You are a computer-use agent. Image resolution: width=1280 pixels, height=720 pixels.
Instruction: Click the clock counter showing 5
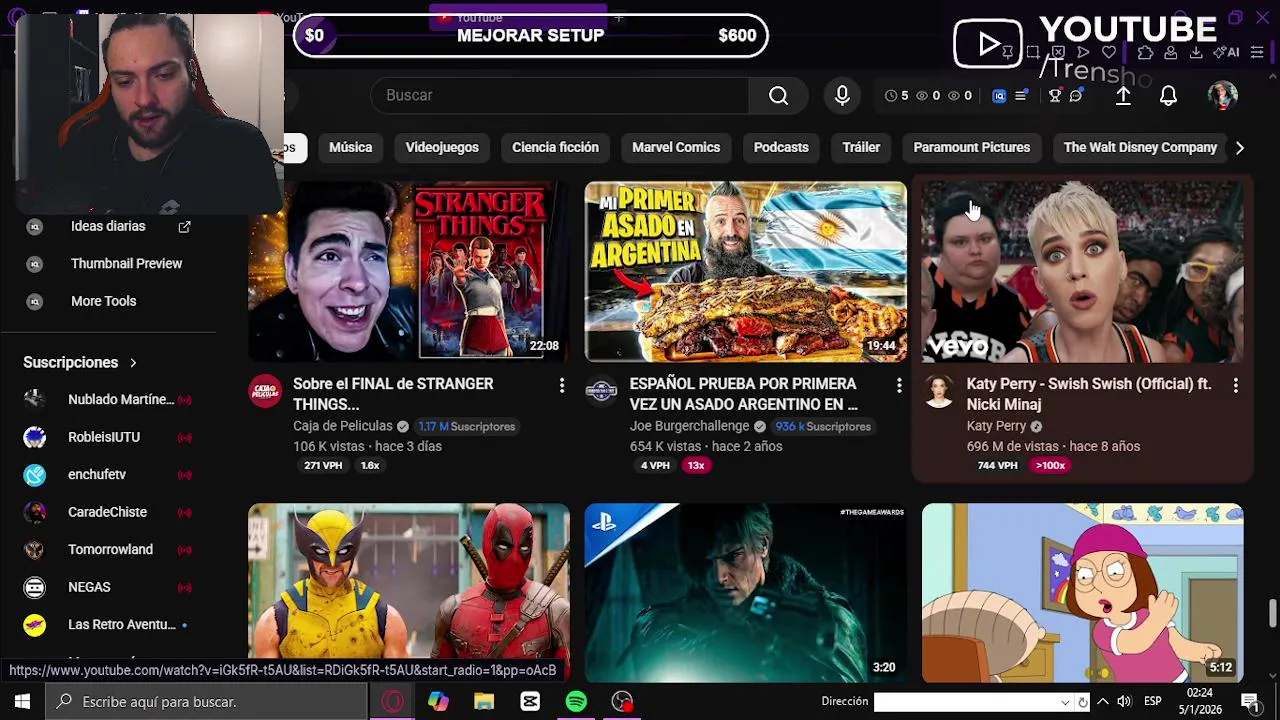pos(897,96)
